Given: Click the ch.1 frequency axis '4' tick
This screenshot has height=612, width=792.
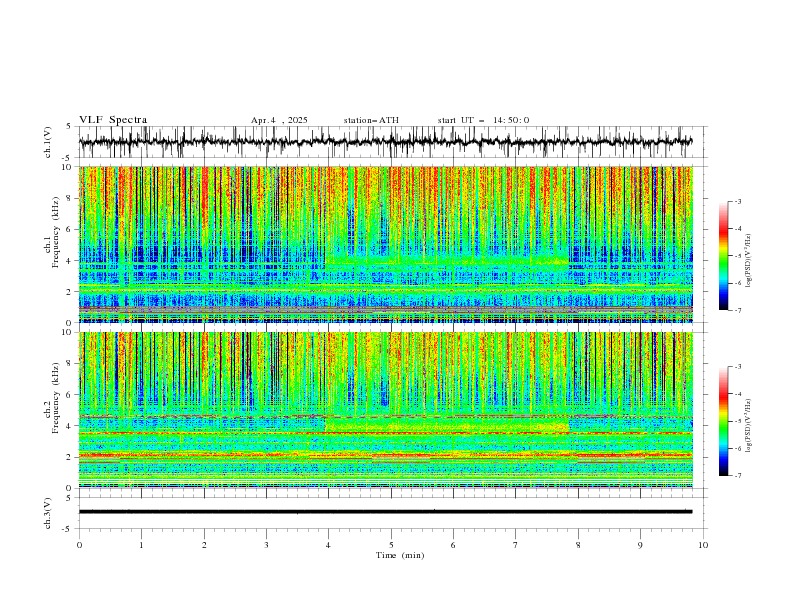Looking at the screenshot, I should click(71, 261).
